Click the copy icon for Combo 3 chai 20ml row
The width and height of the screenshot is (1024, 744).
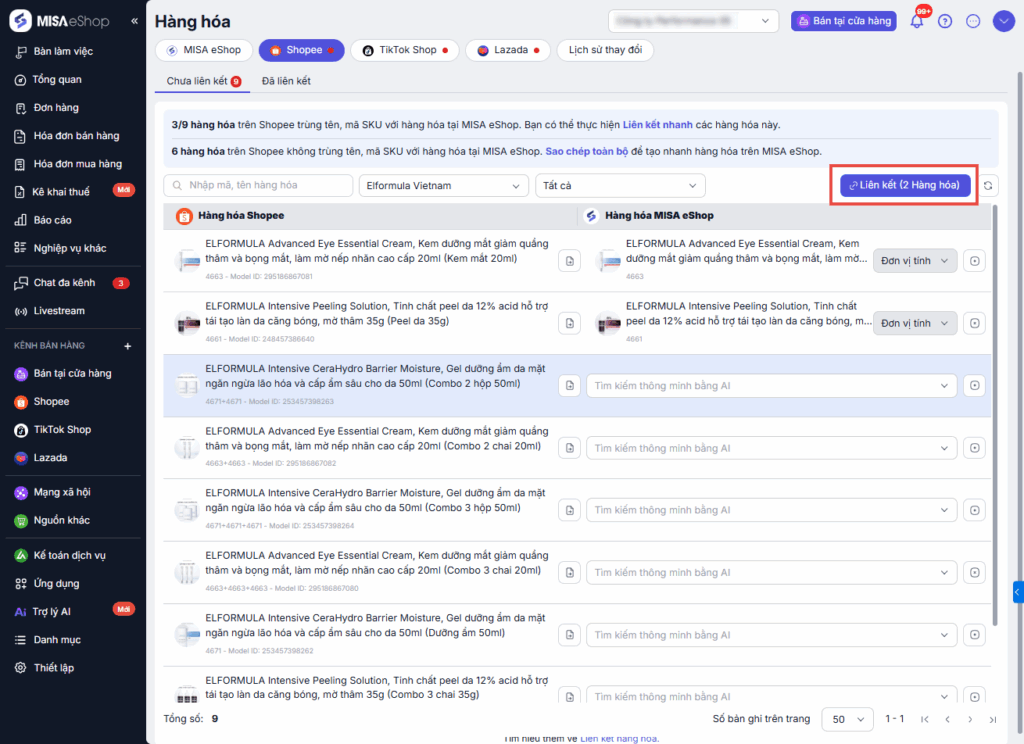(x=569, y=572)
